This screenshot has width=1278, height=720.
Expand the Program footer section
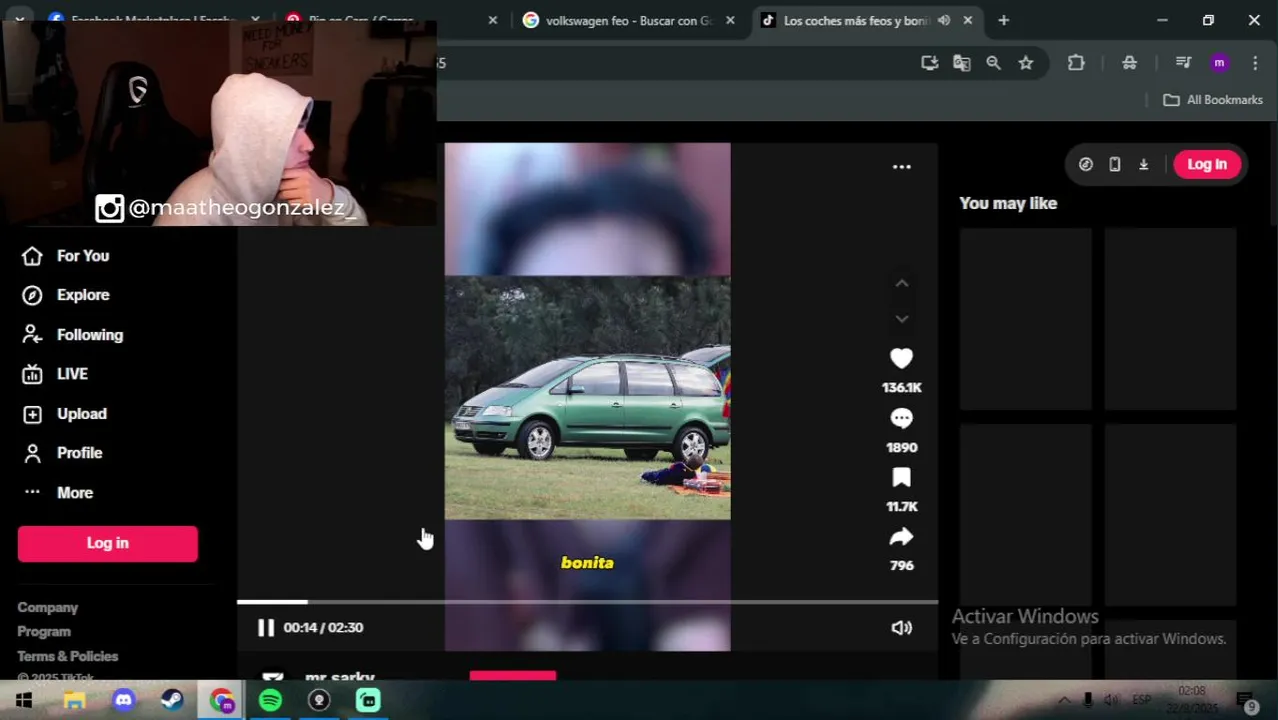pyautogui.click(x=44, y=632)
